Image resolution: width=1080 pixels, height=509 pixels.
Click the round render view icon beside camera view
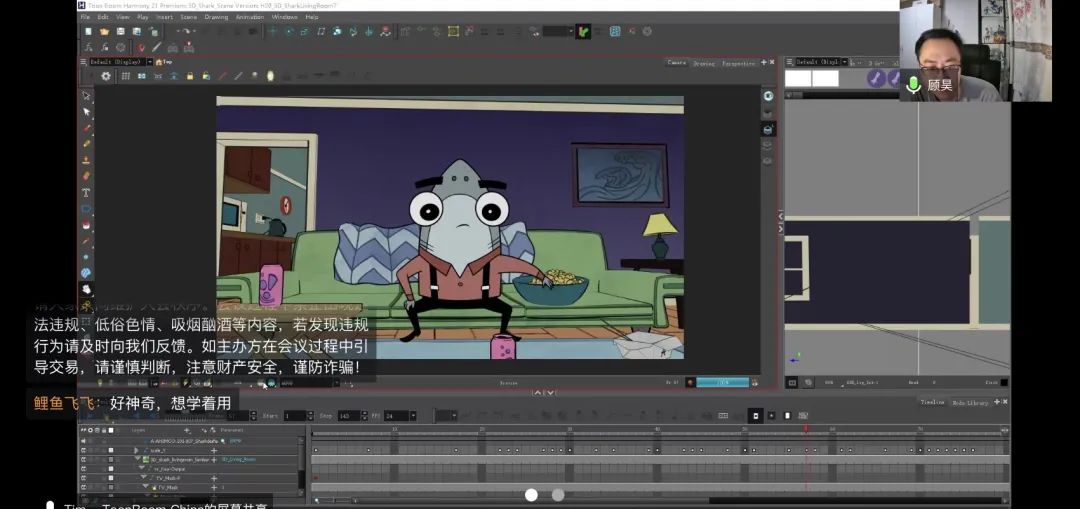pyautogui.click(x=769, y=96)
